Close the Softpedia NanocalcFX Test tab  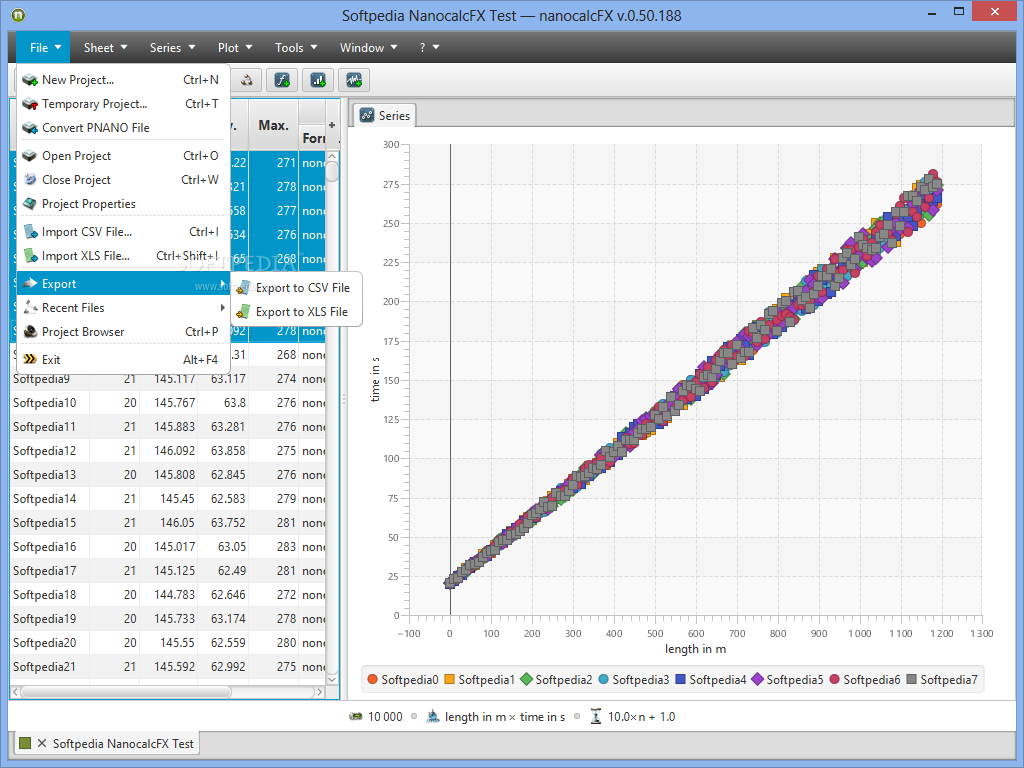tap(42, 743)
